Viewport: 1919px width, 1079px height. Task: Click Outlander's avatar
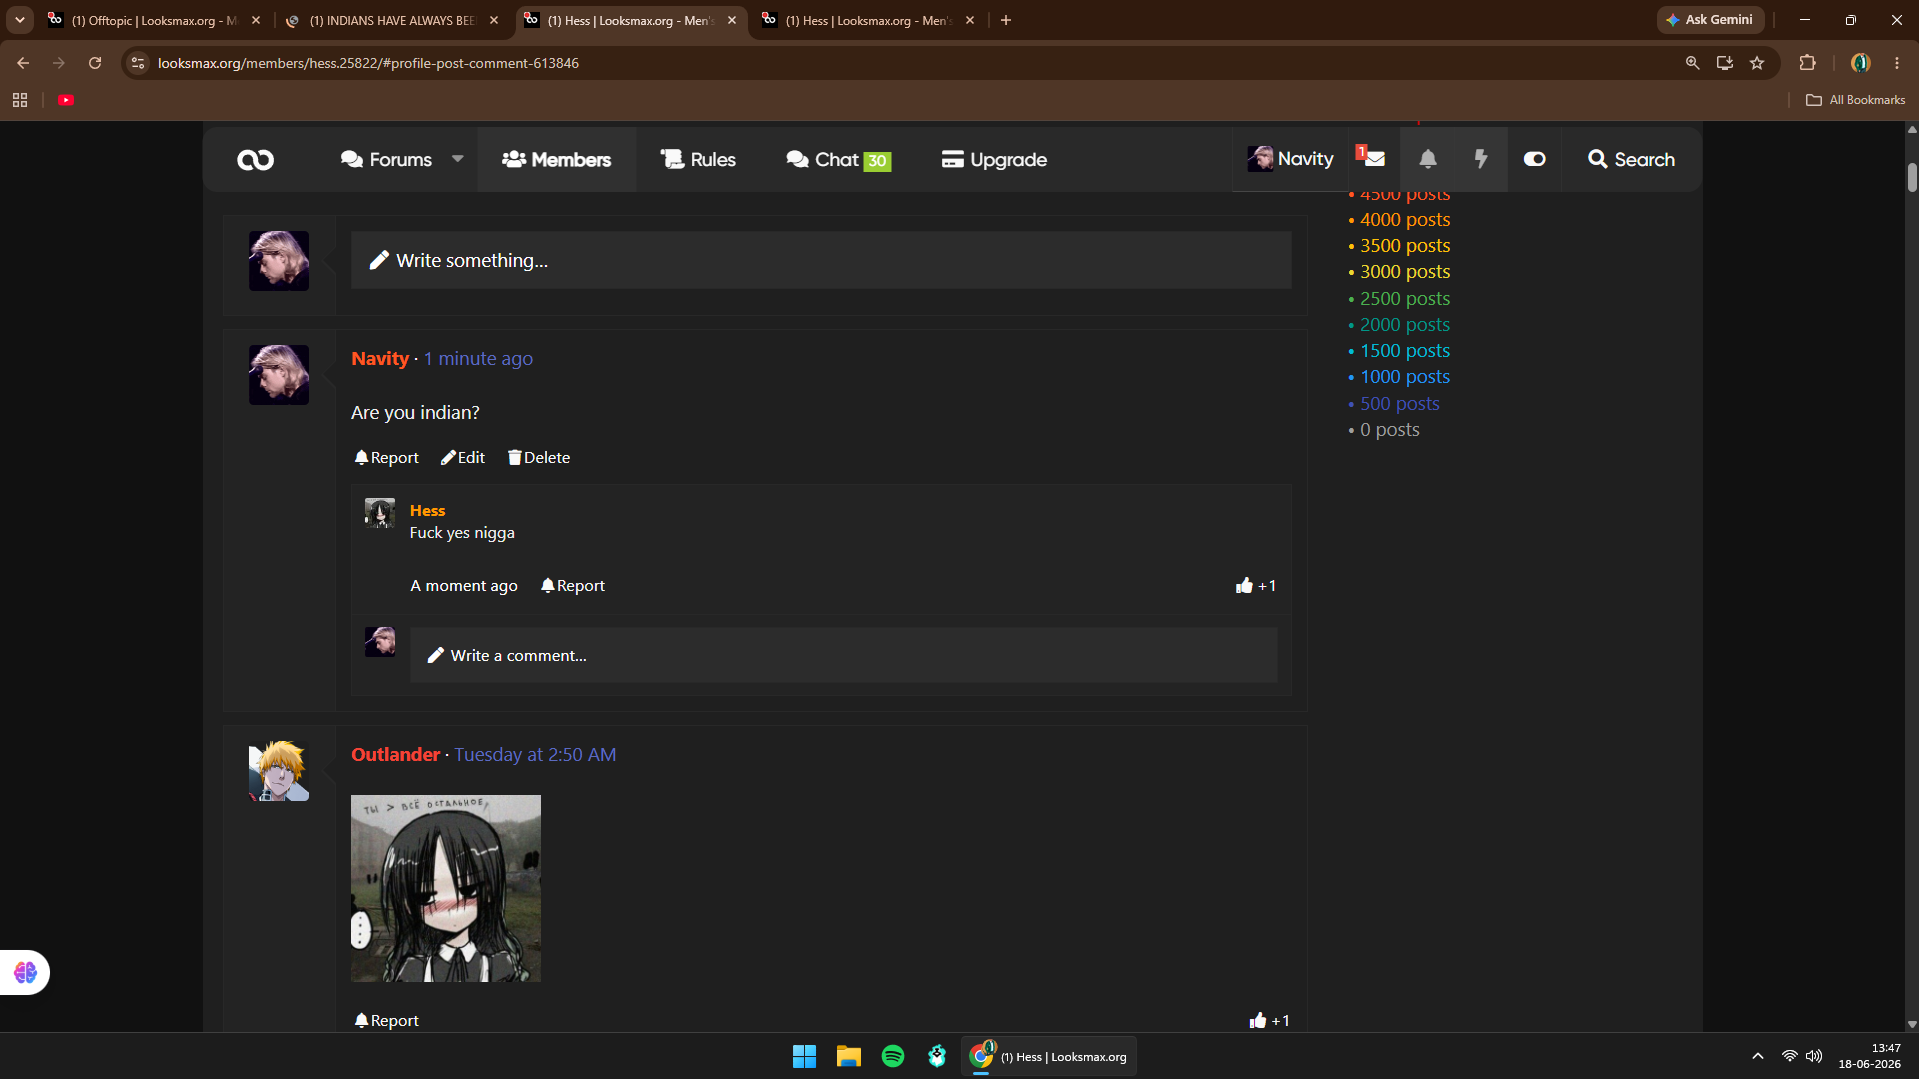click(x=279, y=770)
